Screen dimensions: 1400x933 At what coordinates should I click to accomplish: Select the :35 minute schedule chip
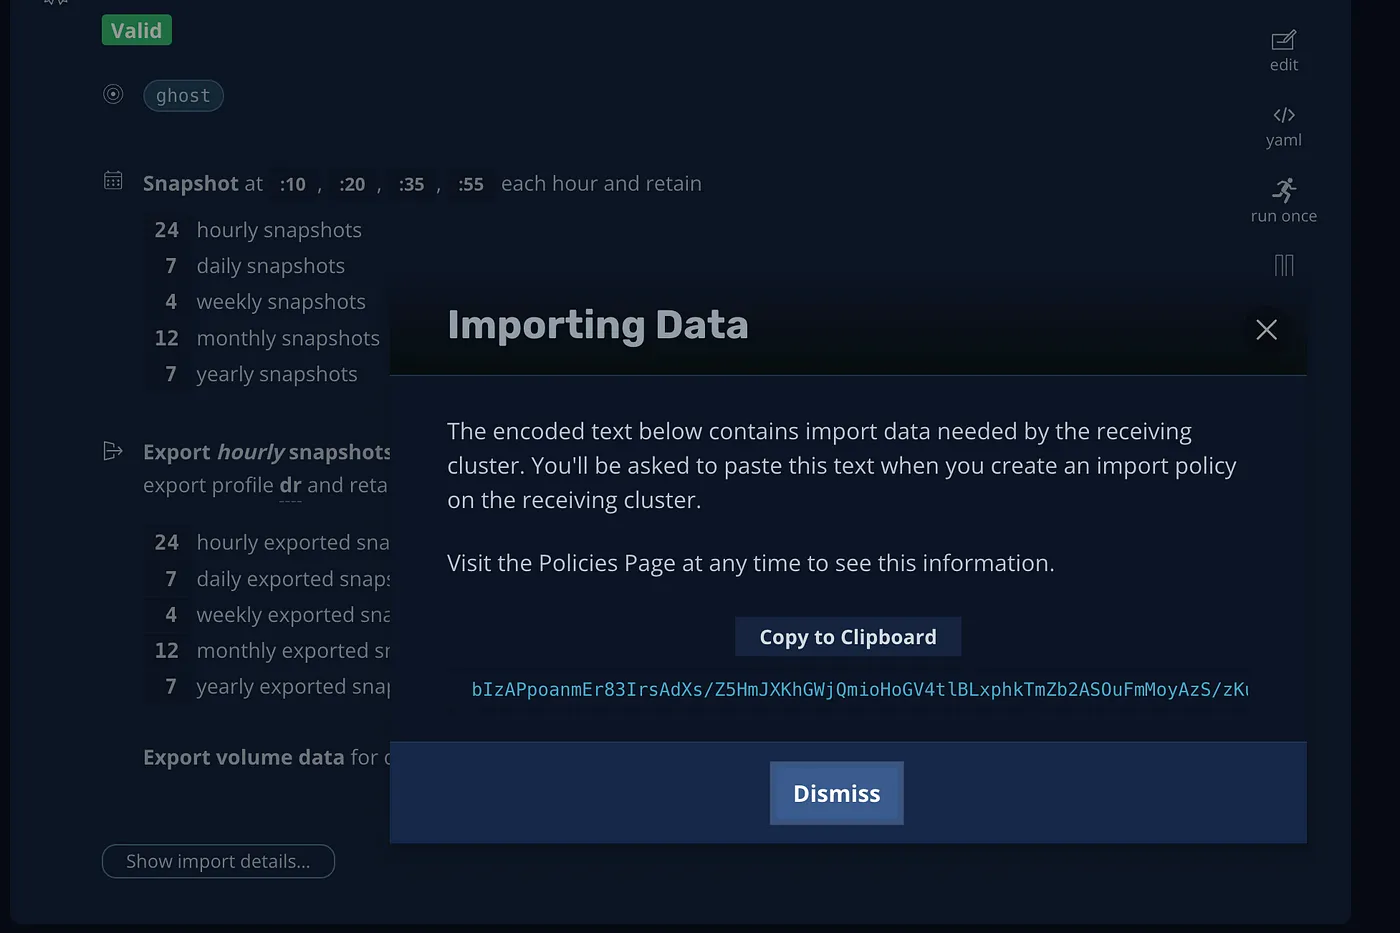(x=411, y=185)
